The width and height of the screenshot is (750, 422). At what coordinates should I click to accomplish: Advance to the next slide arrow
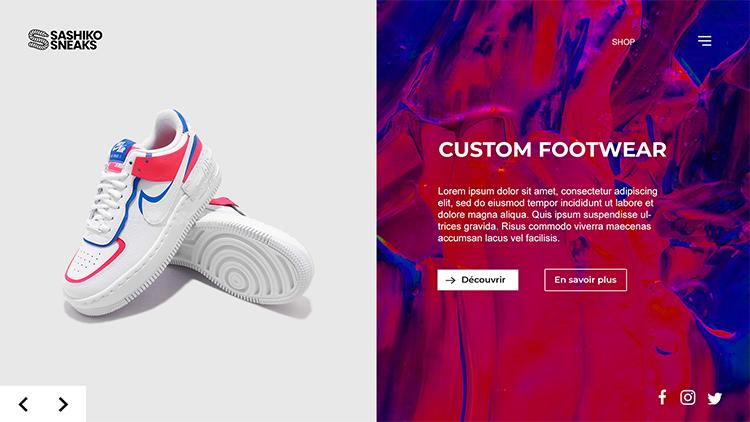(x=63, y=404)
